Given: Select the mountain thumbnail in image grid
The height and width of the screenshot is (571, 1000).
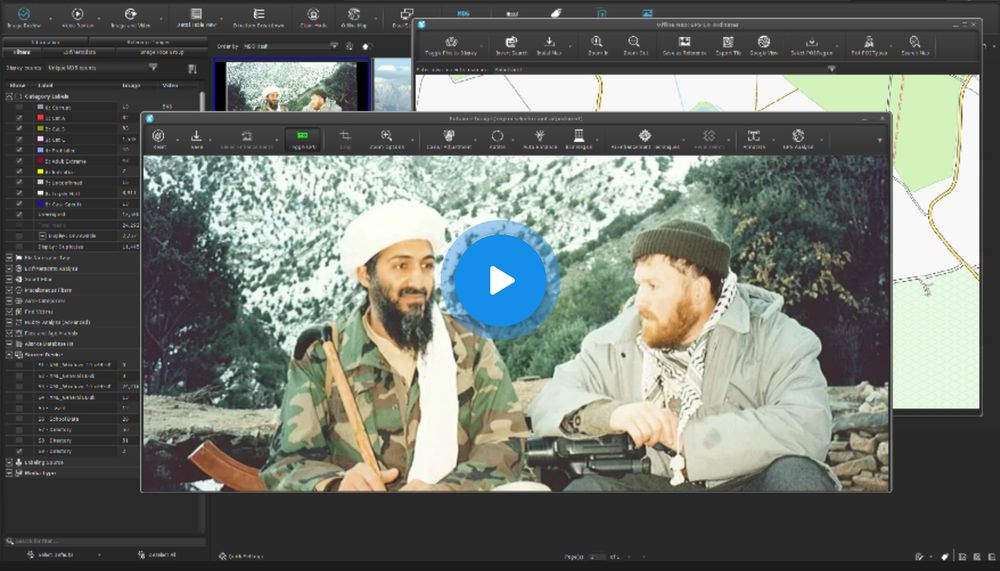Looking at the screenshot, I should [x=392, y=85].
